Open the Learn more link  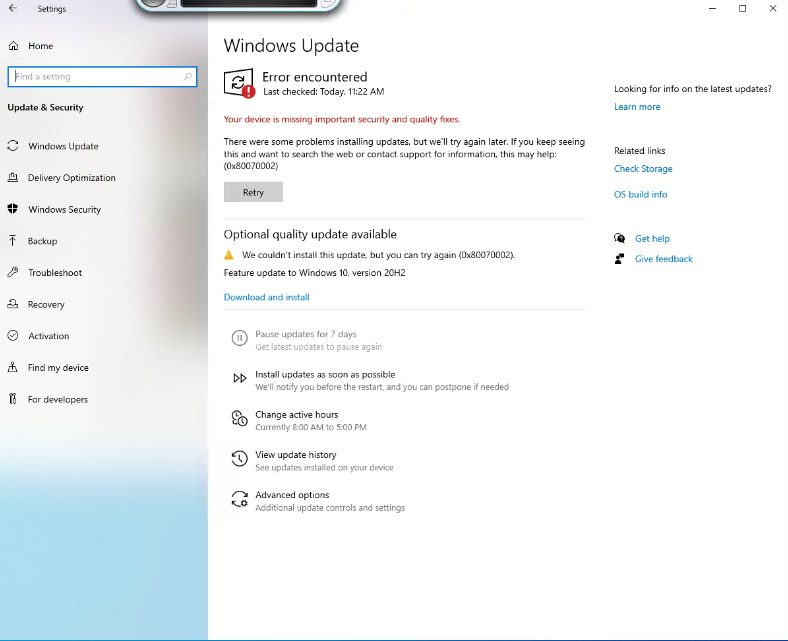(637, 107)
